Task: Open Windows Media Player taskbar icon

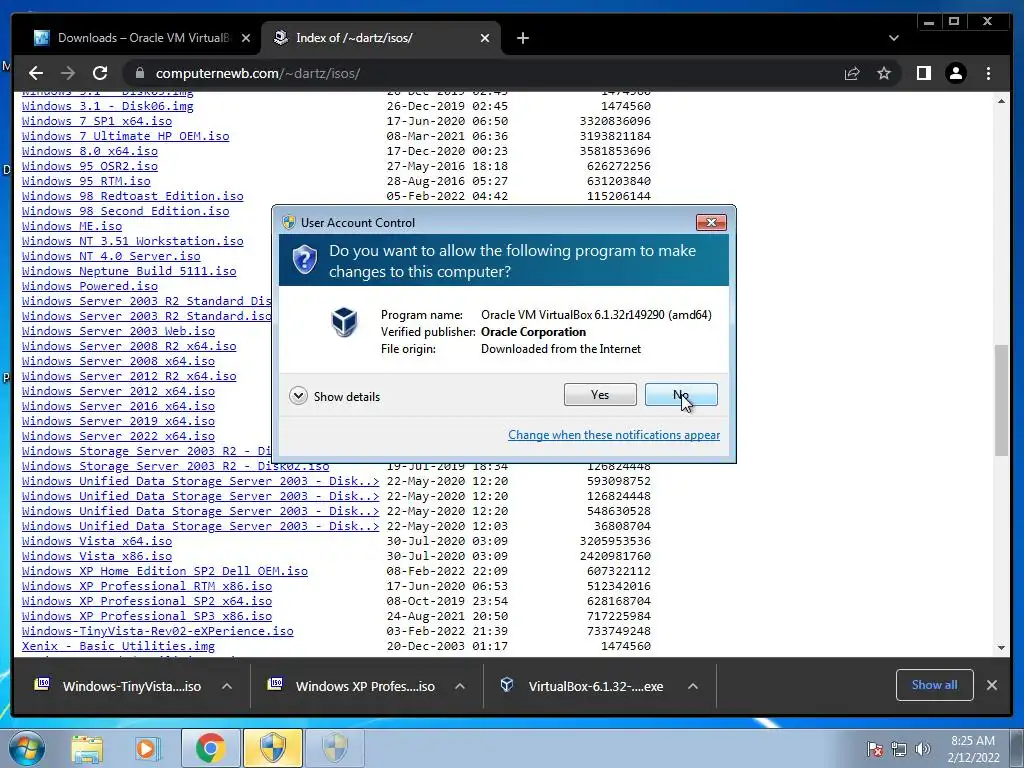Action: 147,748
